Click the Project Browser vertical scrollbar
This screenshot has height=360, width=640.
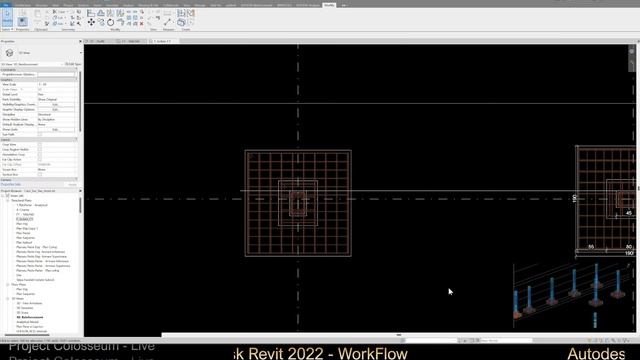(80, 205)
